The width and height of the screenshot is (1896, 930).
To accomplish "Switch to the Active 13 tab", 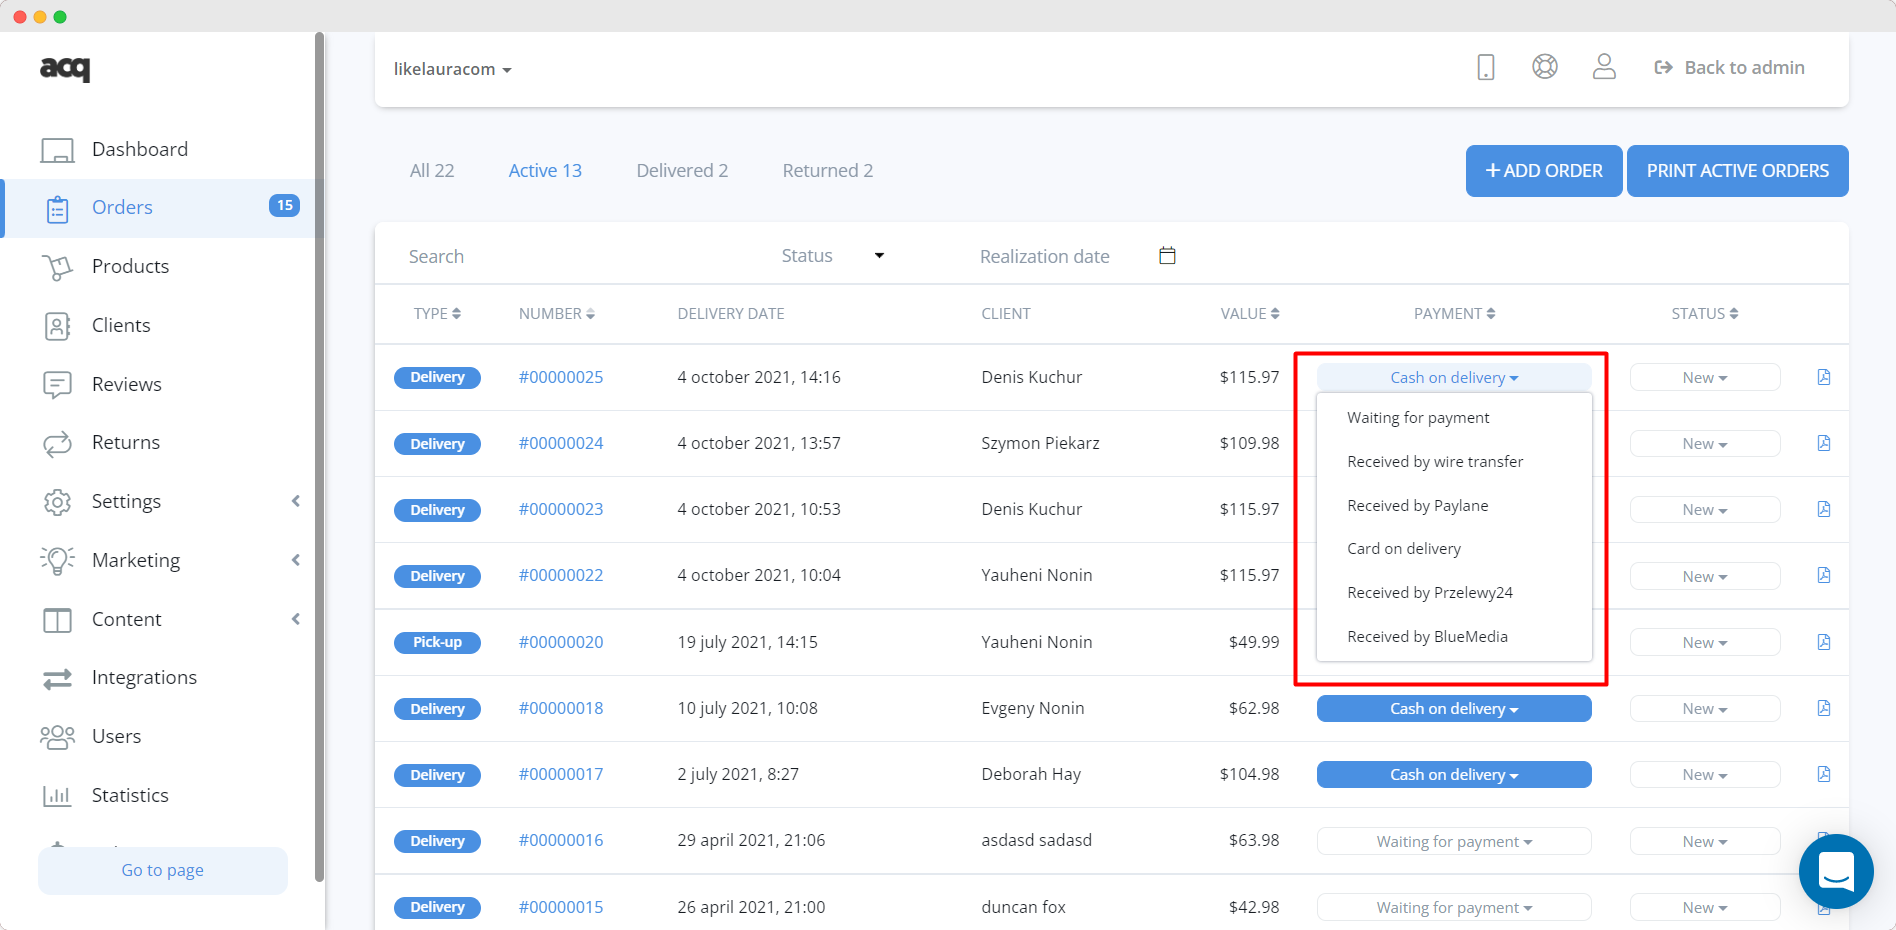I will [x=545, y=171].
